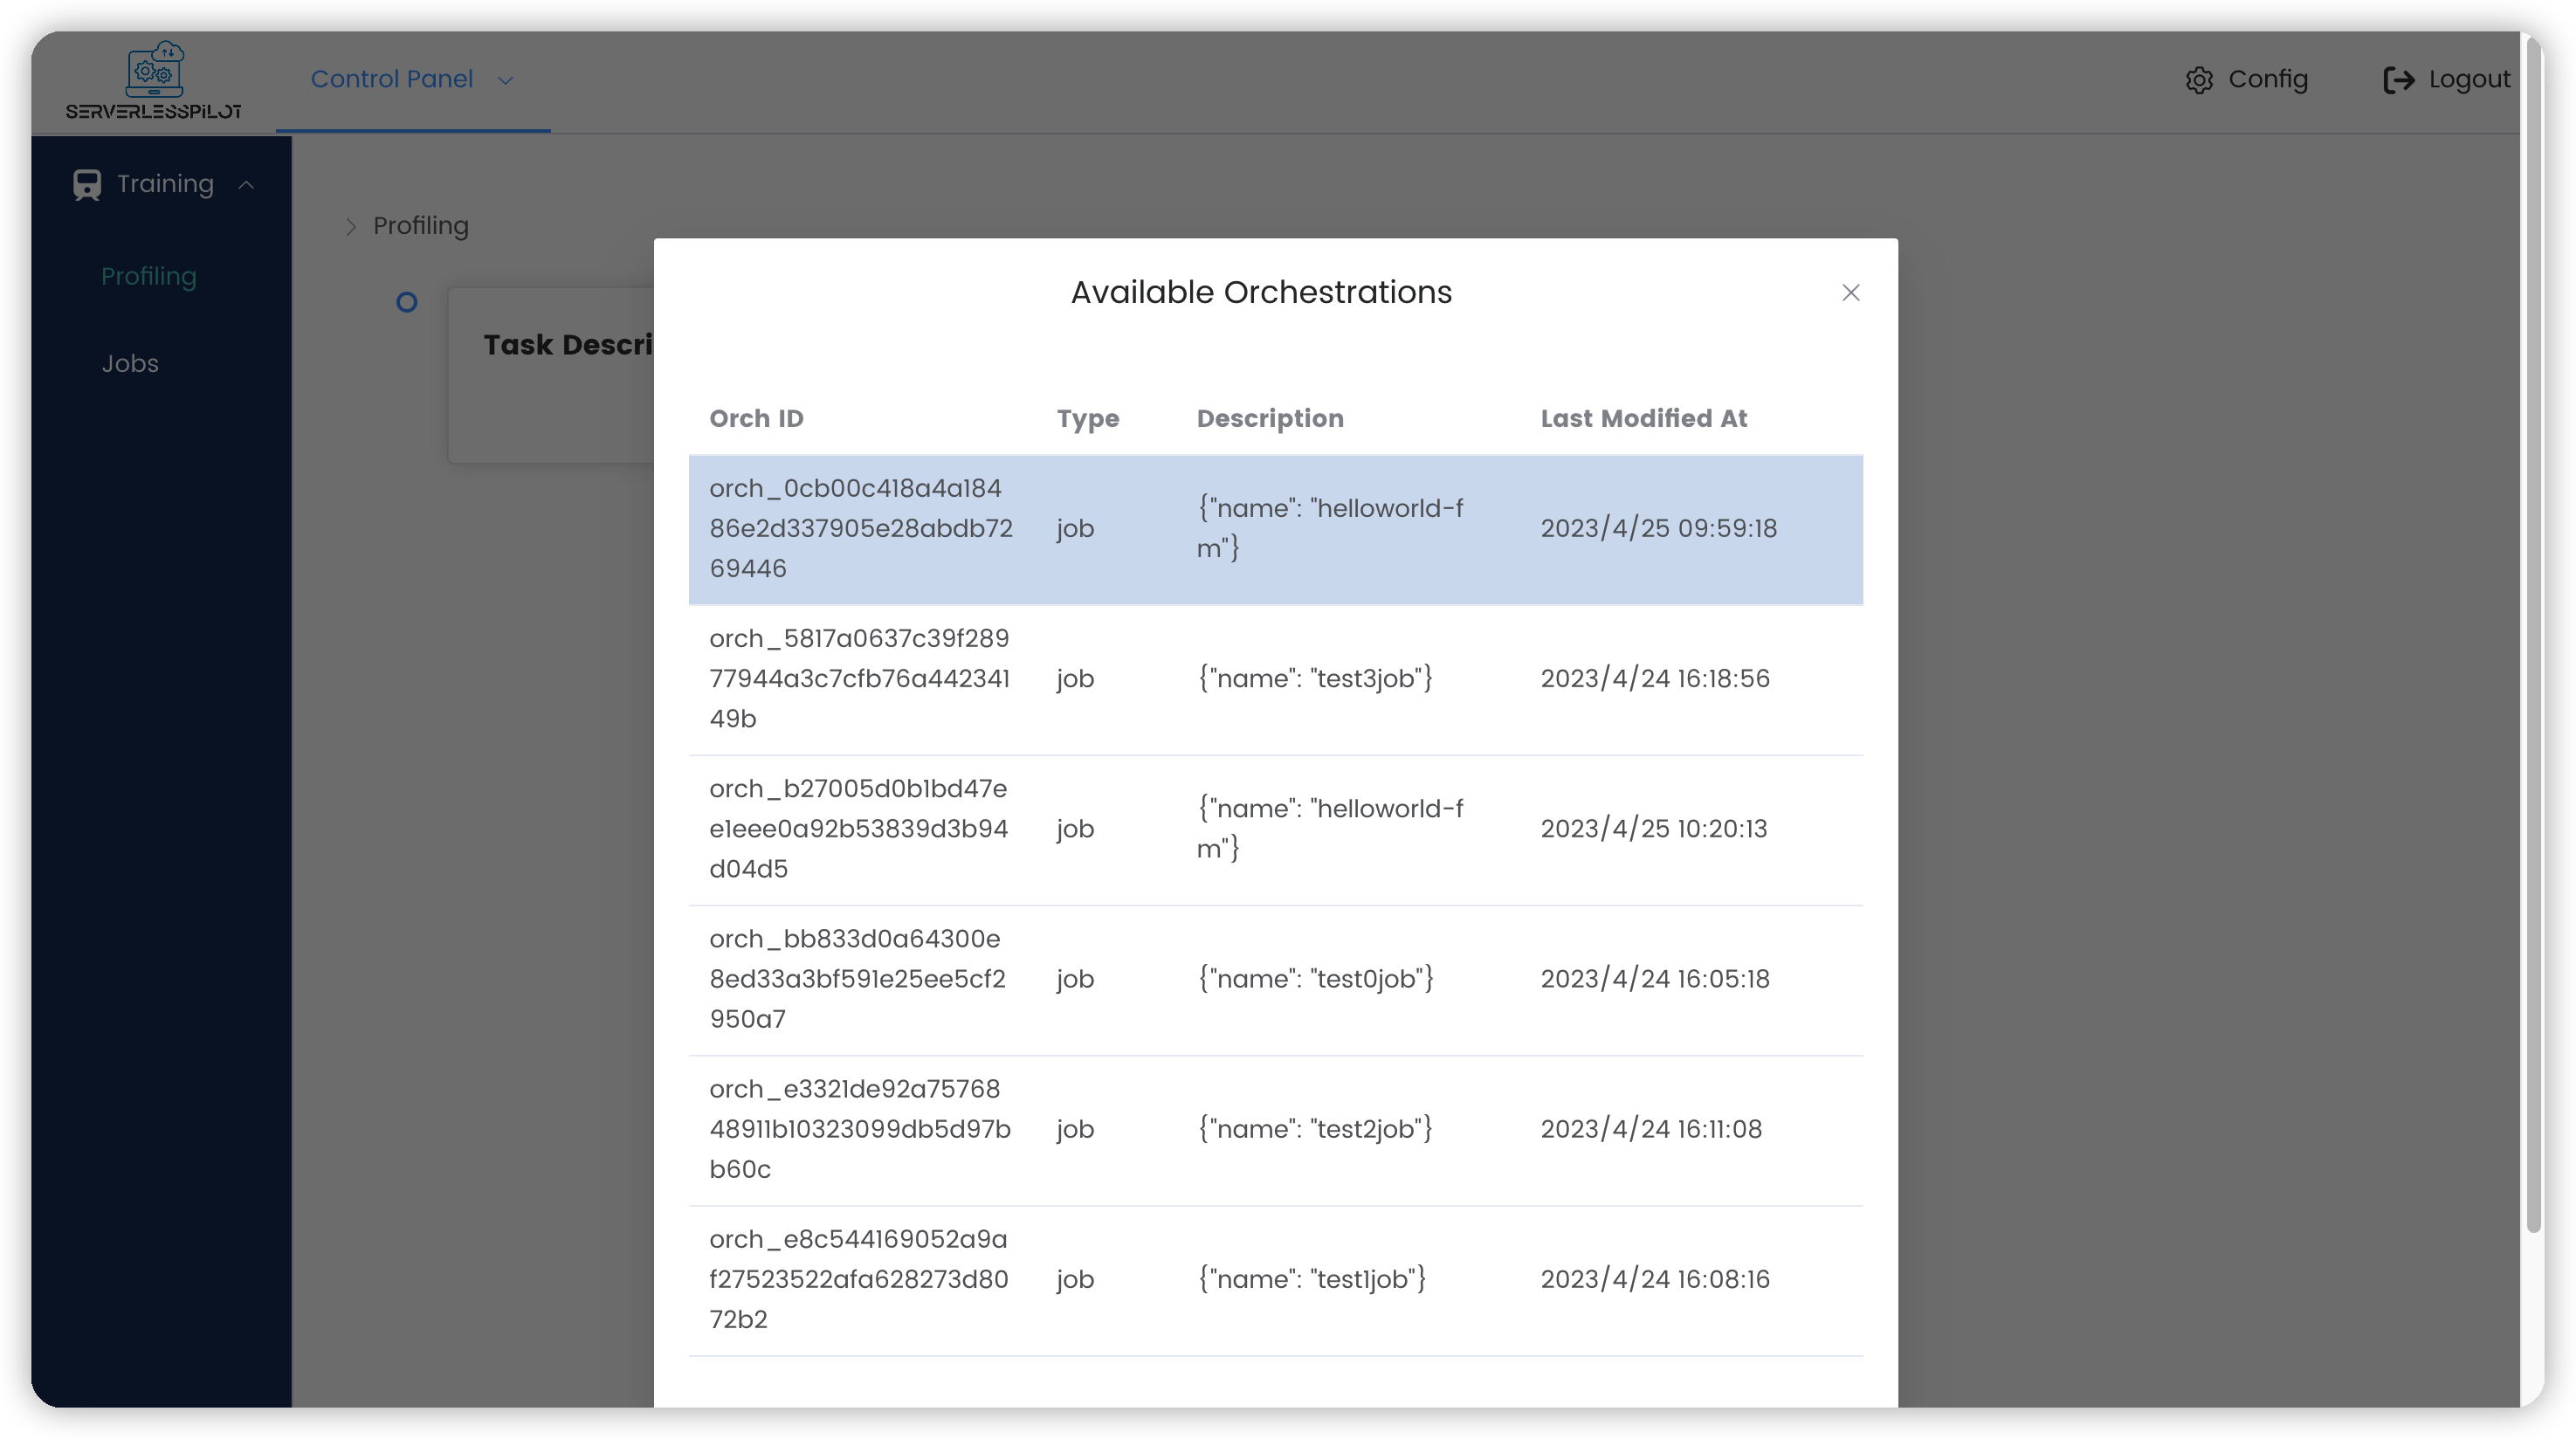Viewport: 2576px width, 1439px height.
Task: Collapse the Training sidebar section chevron
Action: (246, 185)
